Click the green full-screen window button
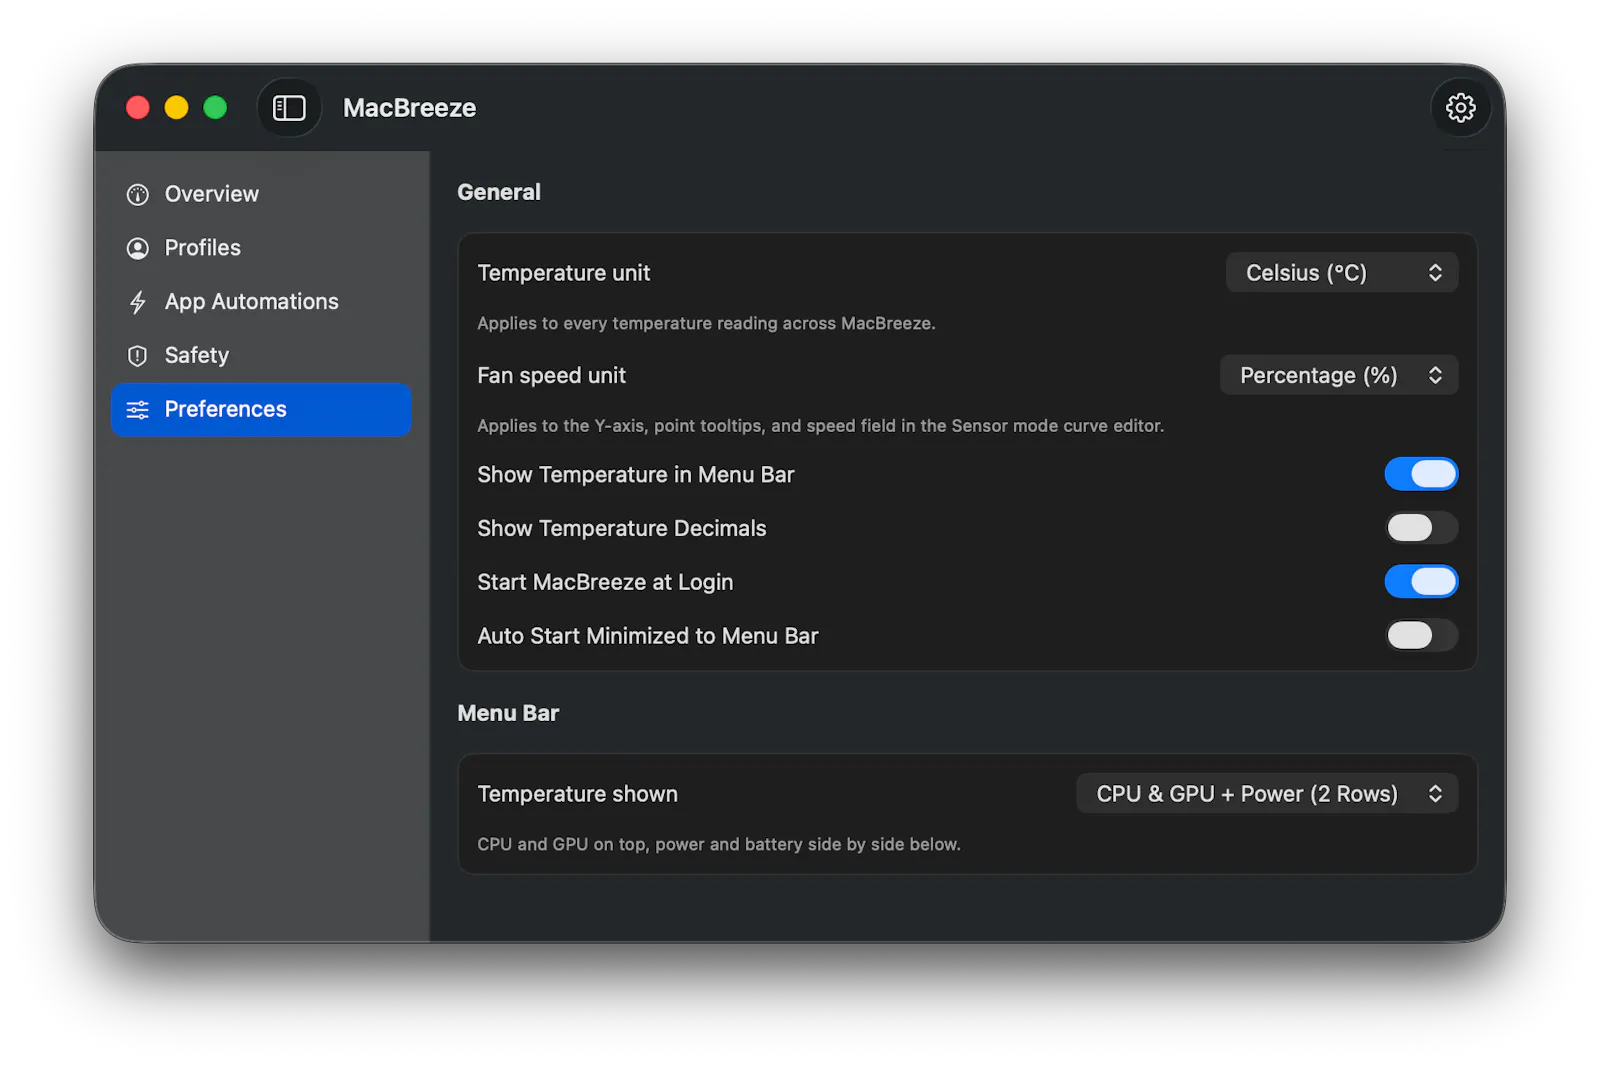 click(215, 108)
